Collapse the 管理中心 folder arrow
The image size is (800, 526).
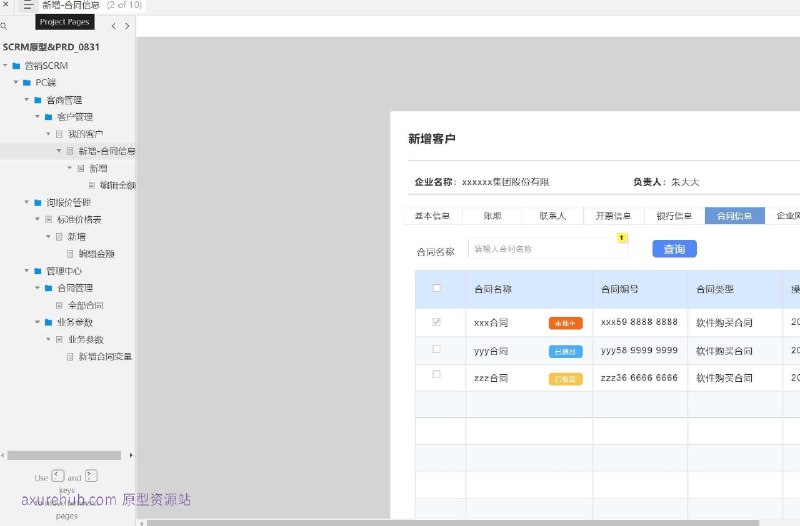click(27, 270)
